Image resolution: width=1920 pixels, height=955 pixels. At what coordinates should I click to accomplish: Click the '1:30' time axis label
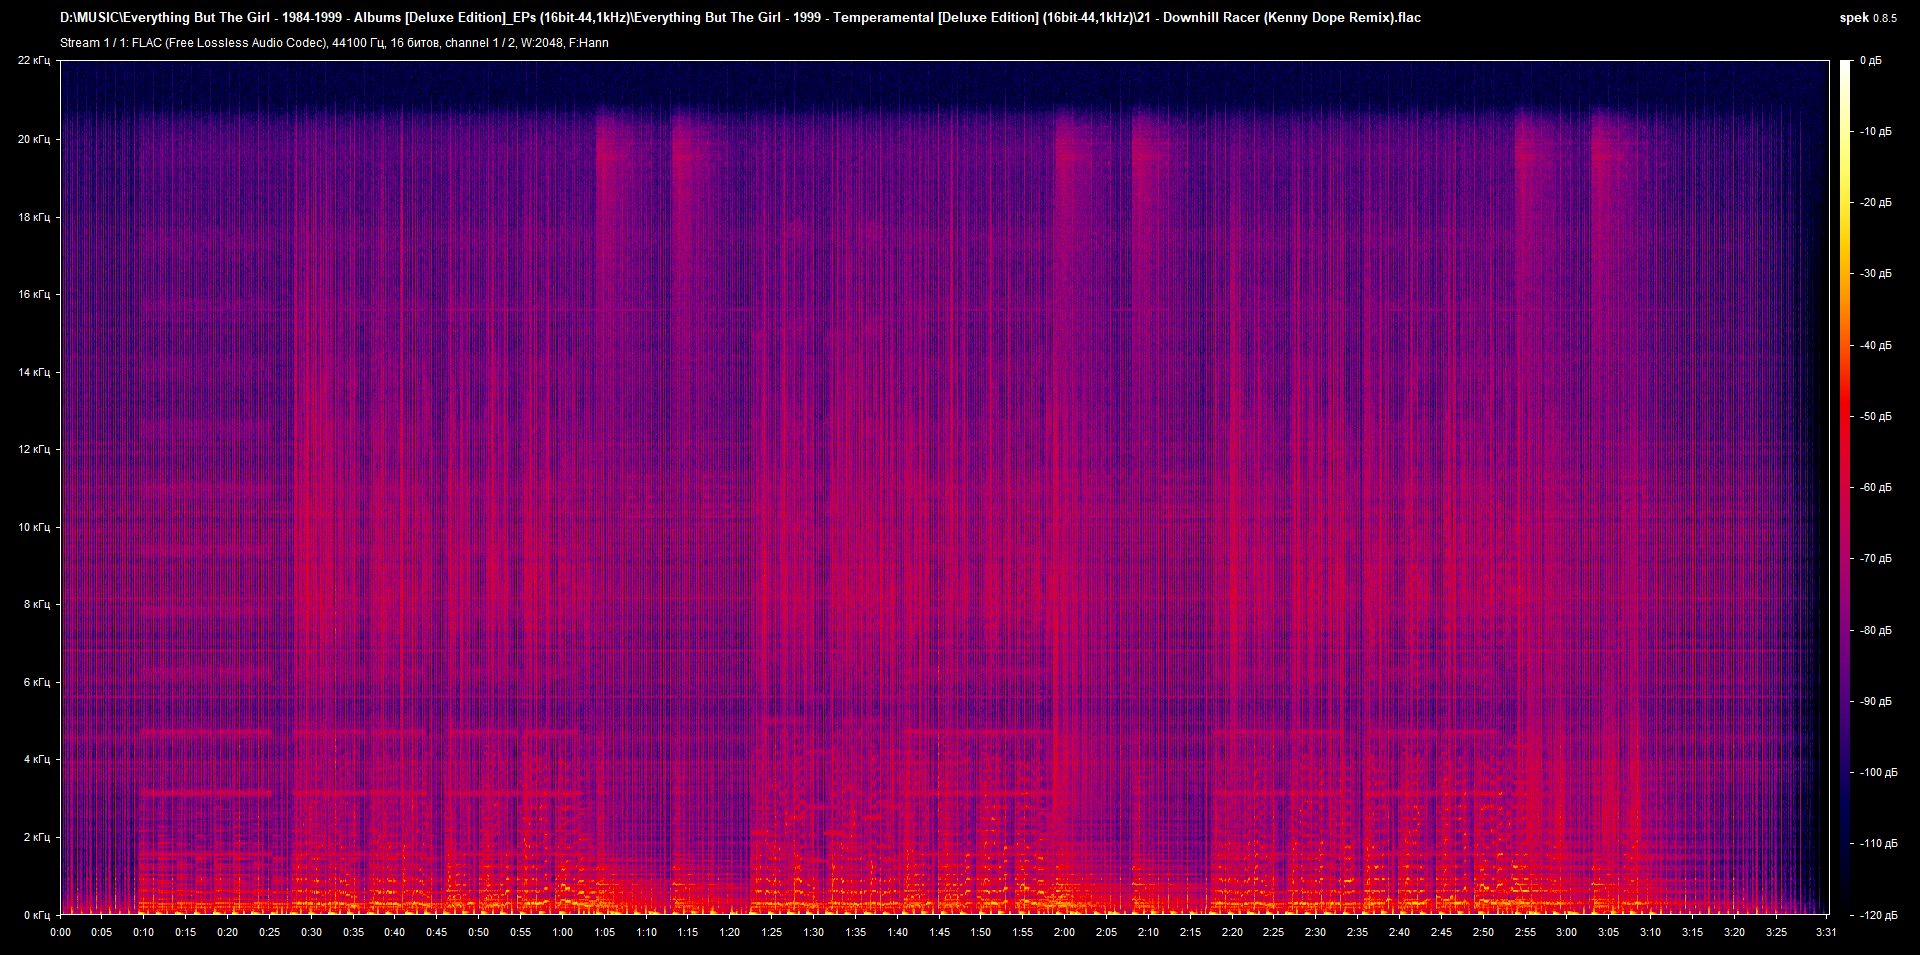814,932
